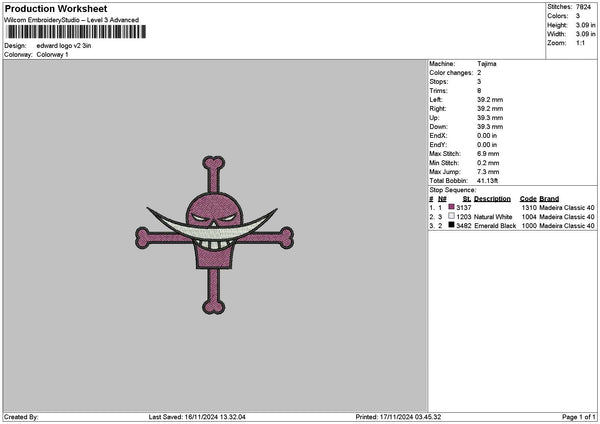Click 'Madeira Classic 40' brand in row 3
Screen dimensions: 600x424
point(567,226)
